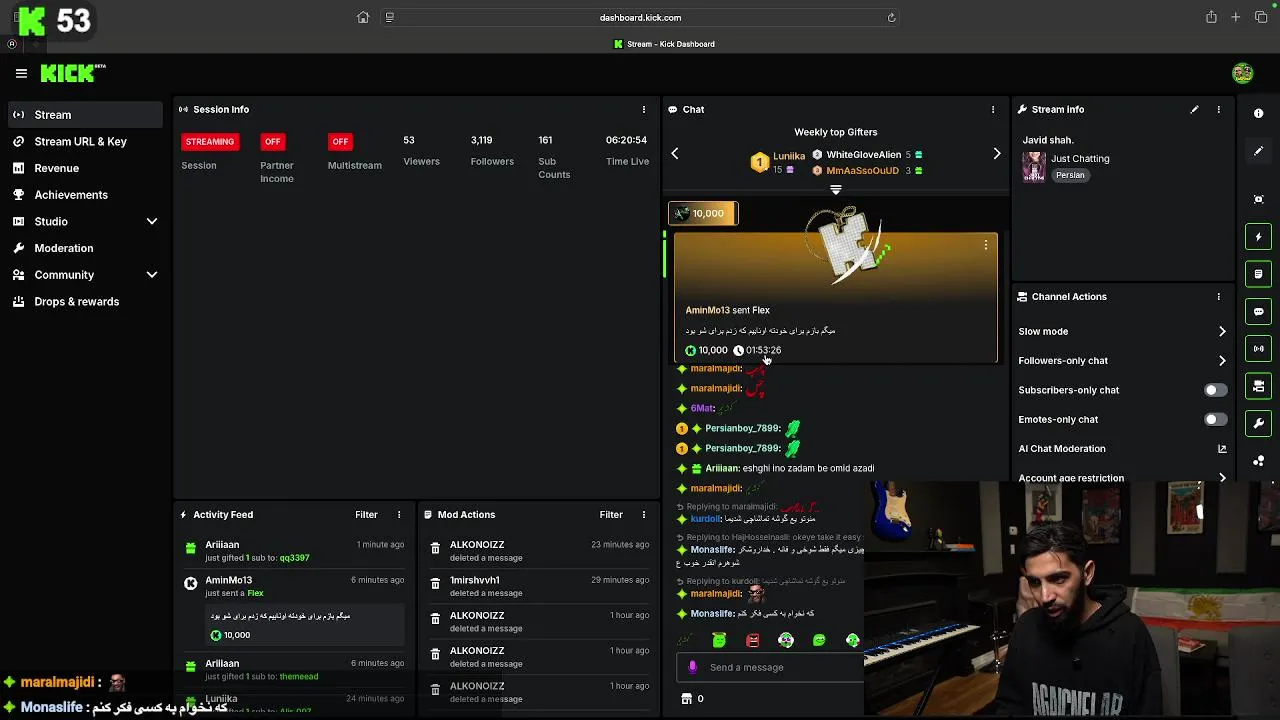The image size is (1280, 720).
Task: Click the Flex link in Activity Feed
Action: tap(255, 594)
